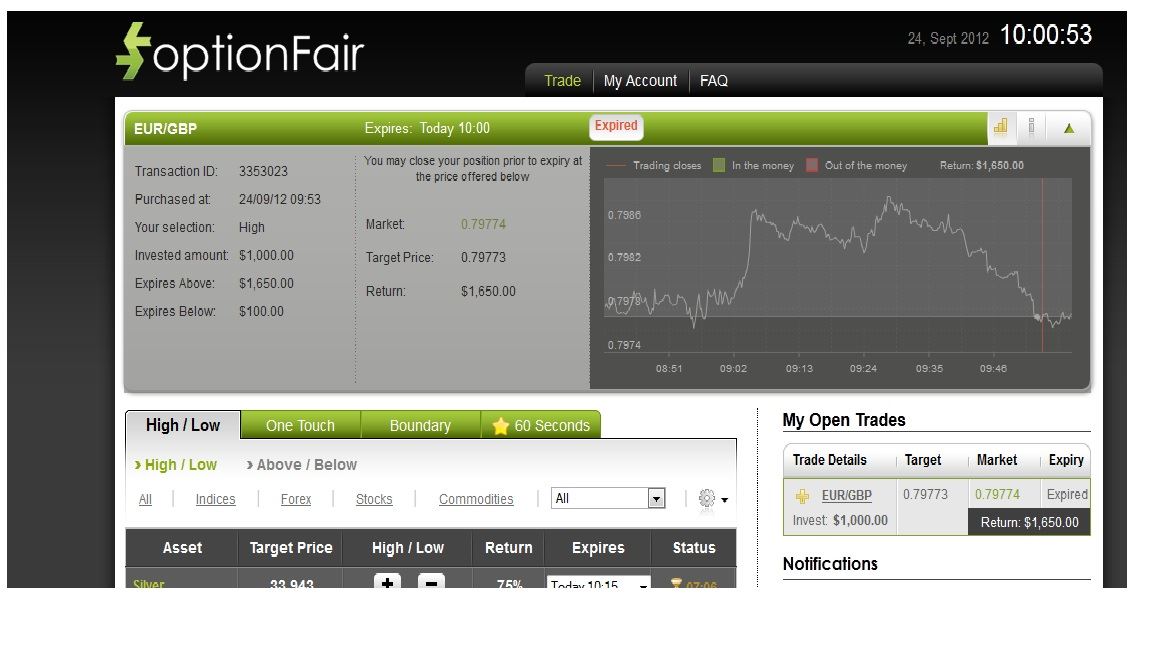Click the Notifications heading
Screen dimensions: 1152x648
[x=830, y=564]
